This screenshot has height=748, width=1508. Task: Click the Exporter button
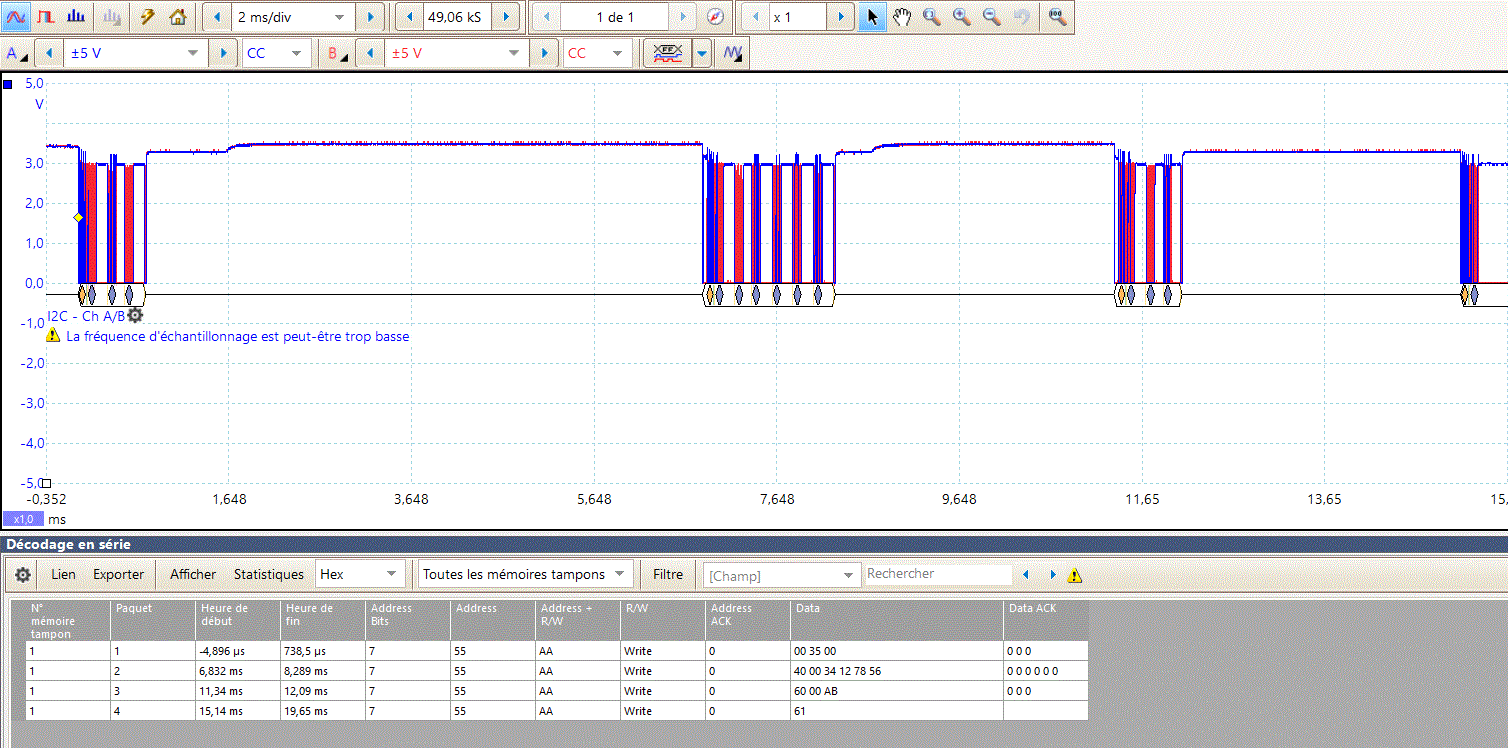(118, 574)
